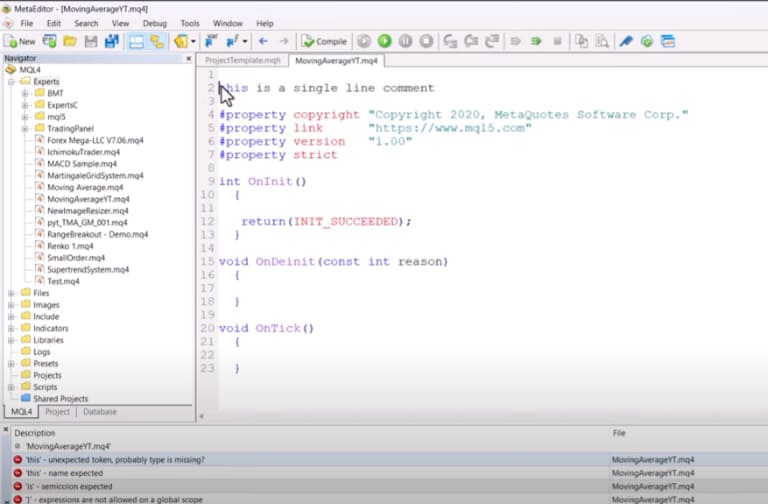Screen dimensions: 768x504
Task: Click the New file toolbar button
Action: click(19, 42)
